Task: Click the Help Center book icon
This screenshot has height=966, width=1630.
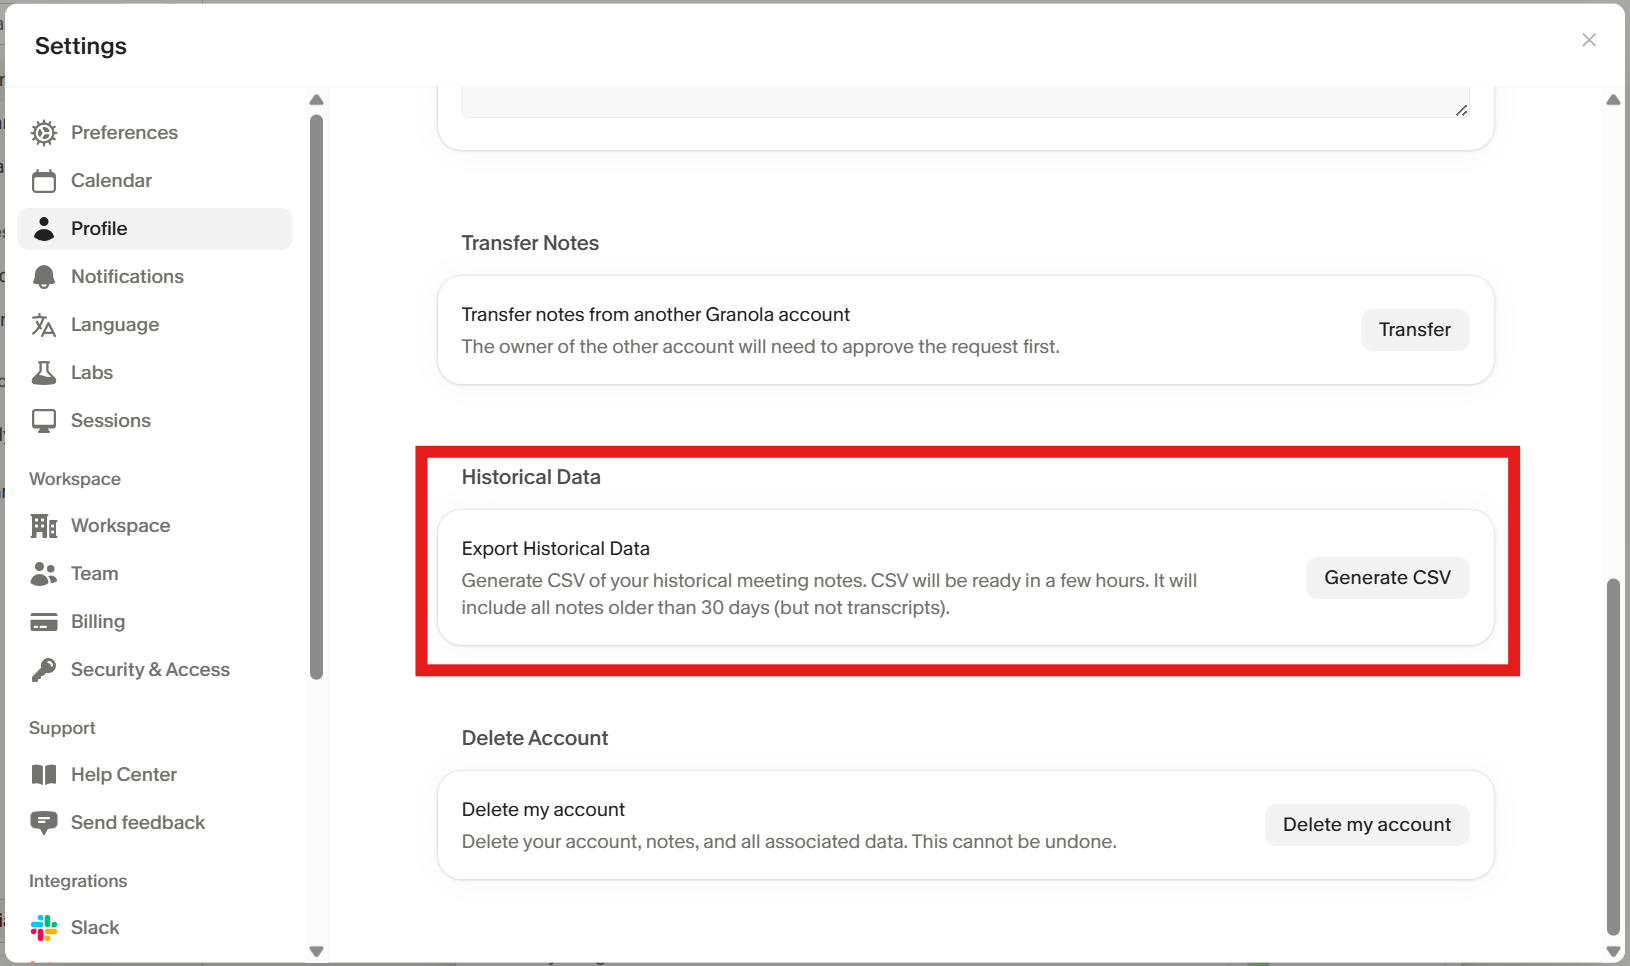Action: (x=44, y=775)
